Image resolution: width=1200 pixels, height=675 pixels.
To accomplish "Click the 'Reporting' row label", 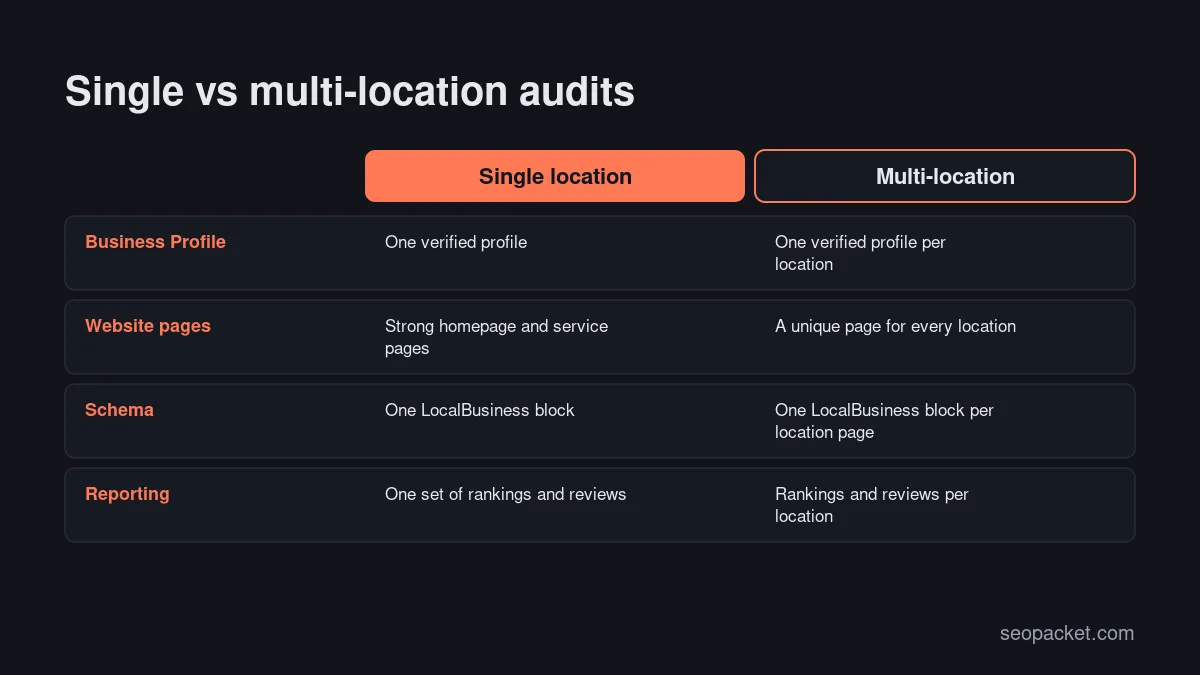I will [x=127, y=494].
